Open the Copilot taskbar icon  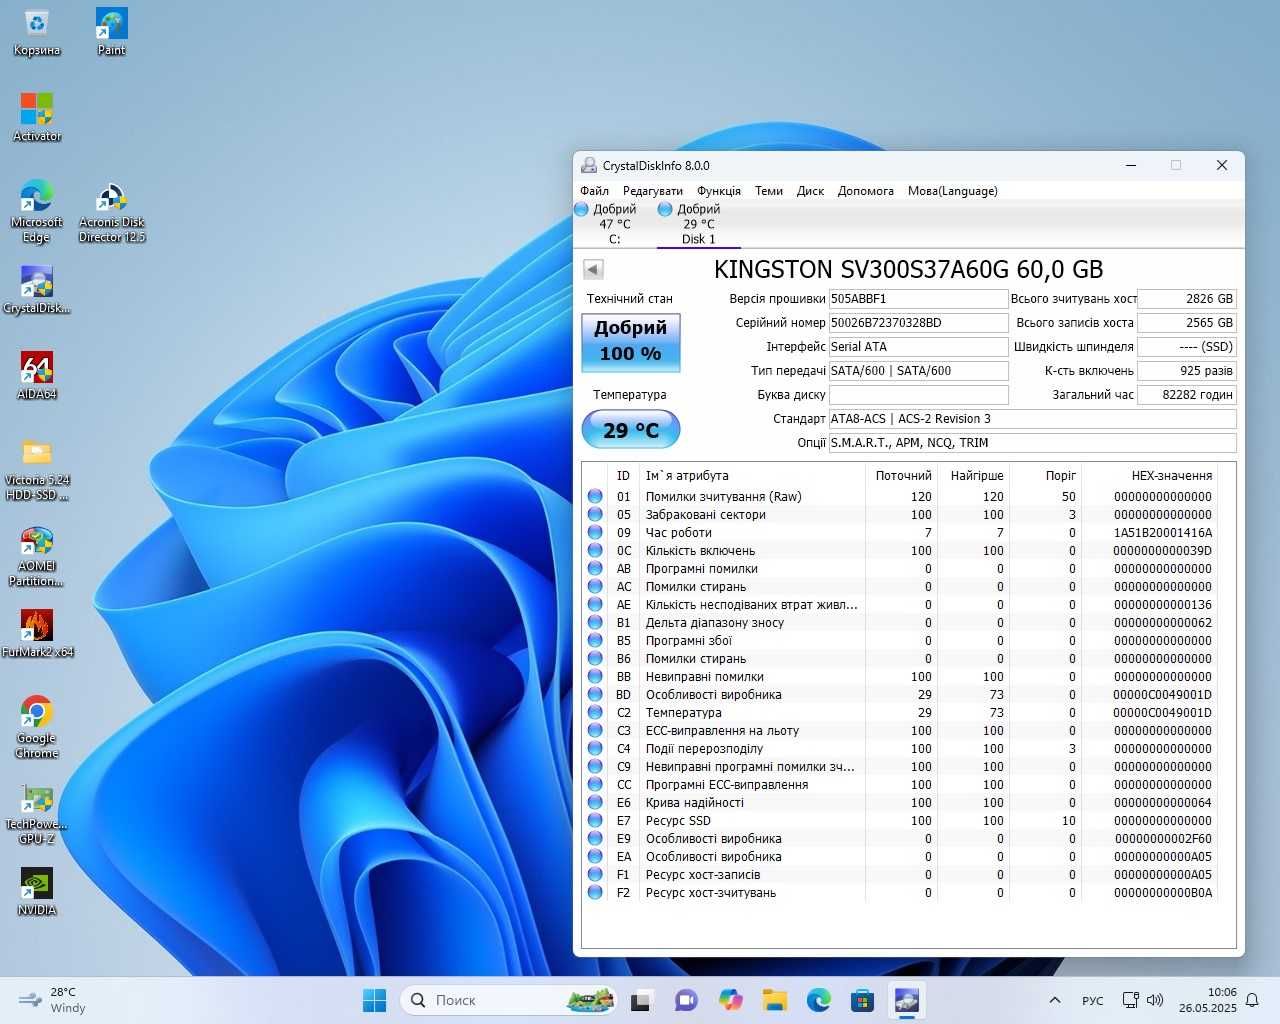(731, 1000)
